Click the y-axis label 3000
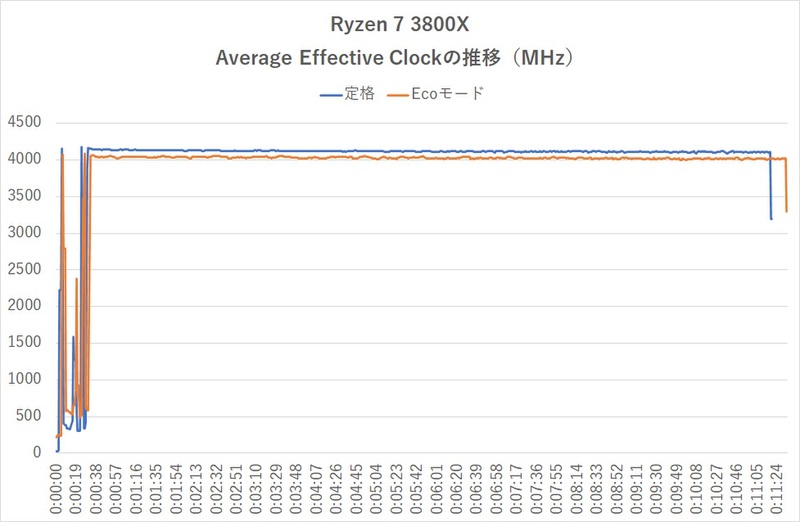This screenshot has height=522, width=800. [24, 232]
